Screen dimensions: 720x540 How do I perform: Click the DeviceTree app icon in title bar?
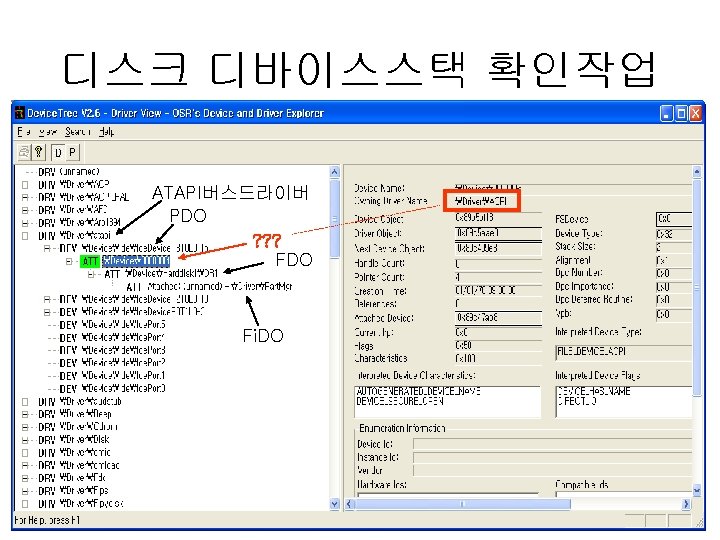(19, 113)
